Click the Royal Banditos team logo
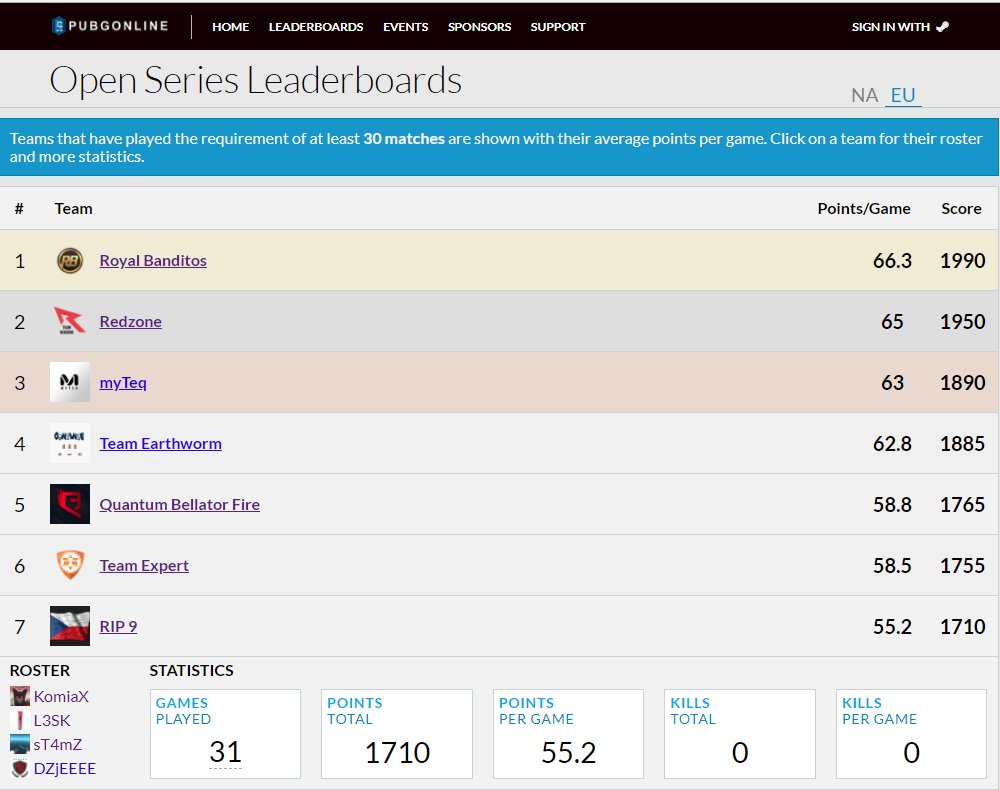1000x790 pixels. click(x=70, y=261)
